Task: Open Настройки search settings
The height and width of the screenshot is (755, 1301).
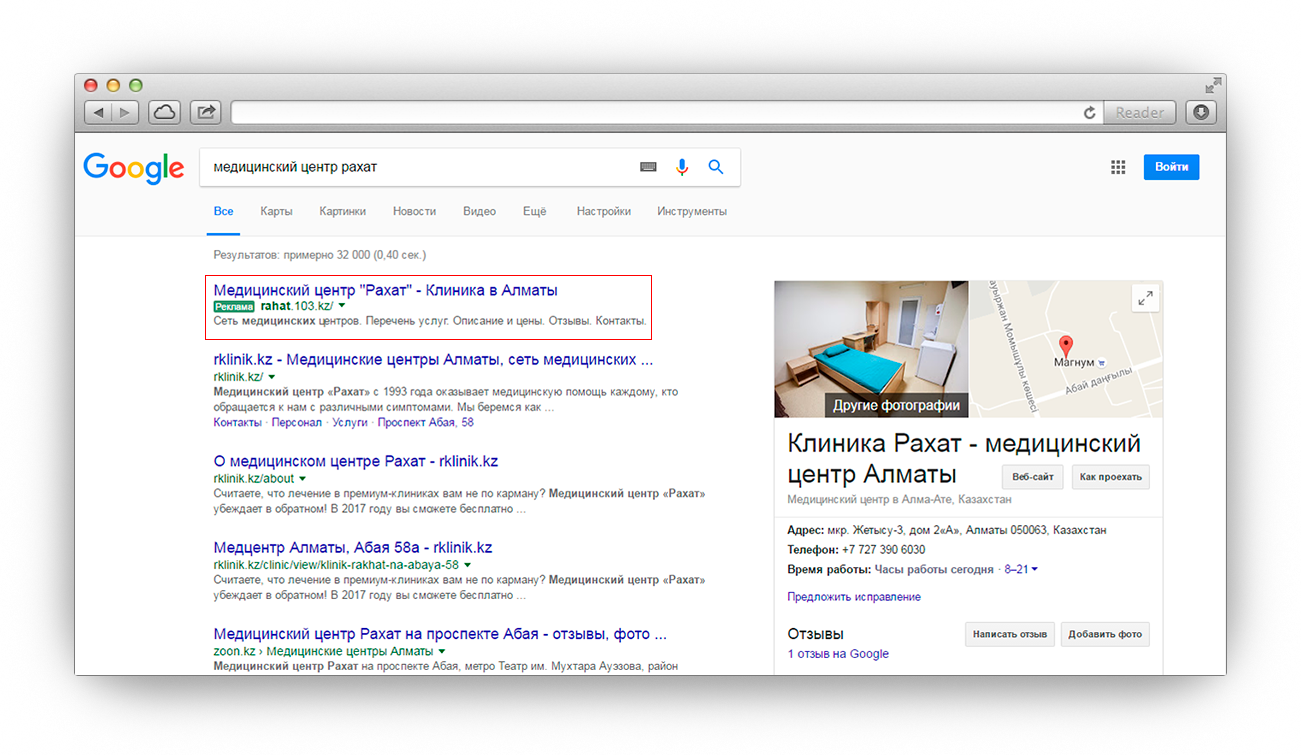Action: coord(604,212)
